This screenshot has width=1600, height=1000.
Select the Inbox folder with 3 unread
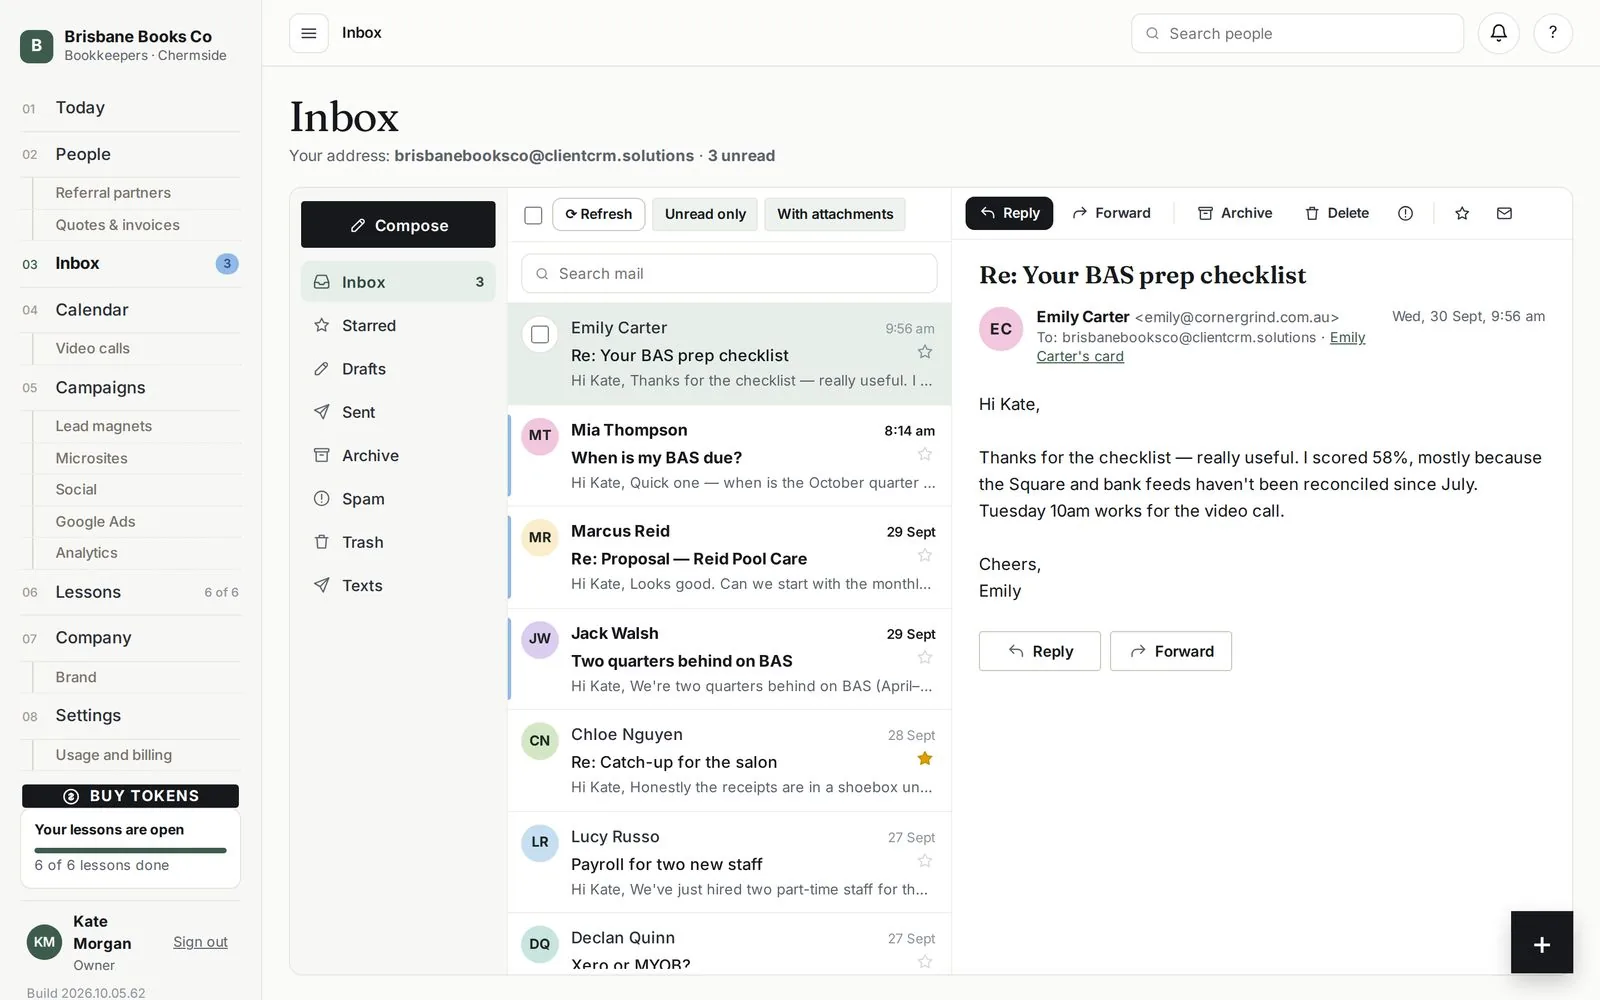click(398, 282)
